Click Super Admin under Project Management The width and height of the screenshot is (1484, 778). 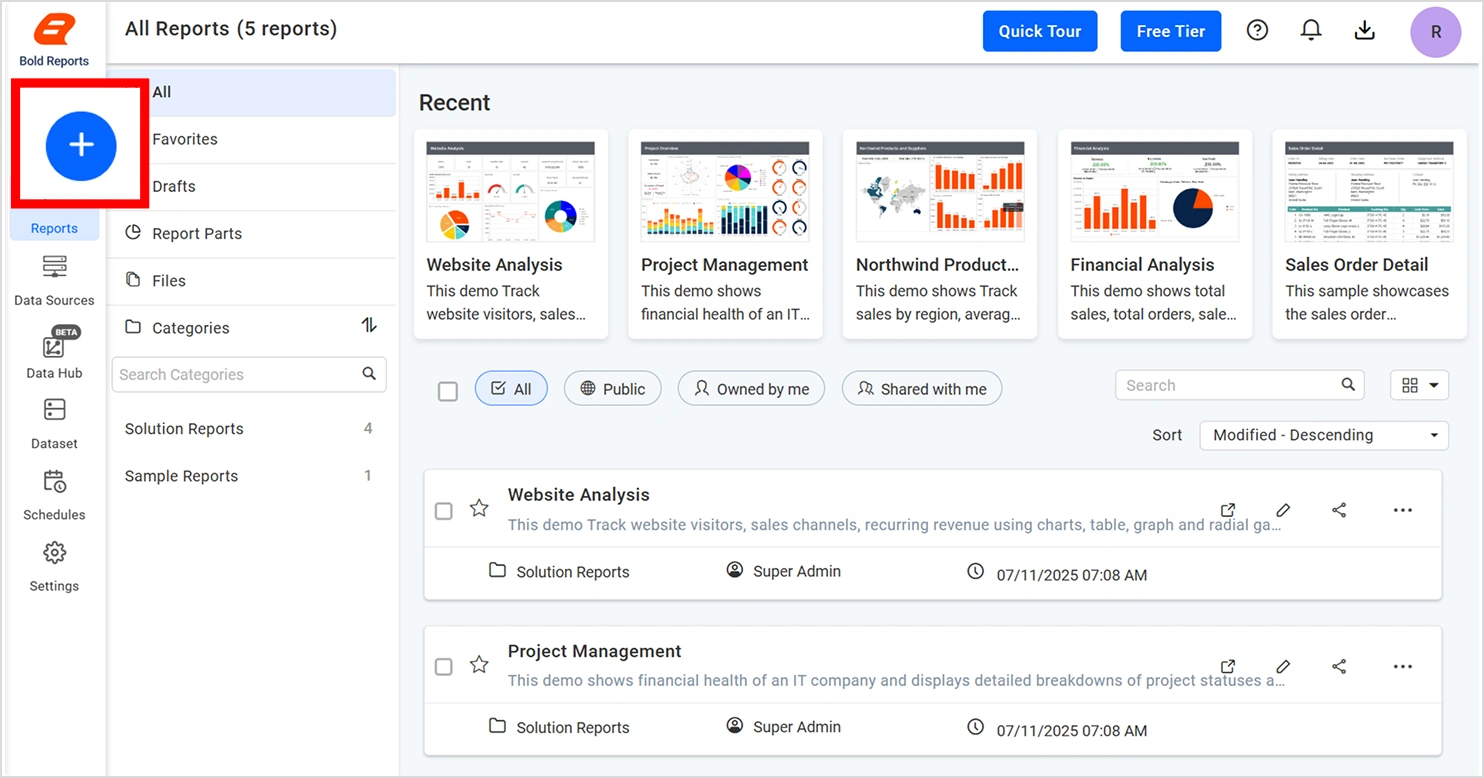pos(783,727)
